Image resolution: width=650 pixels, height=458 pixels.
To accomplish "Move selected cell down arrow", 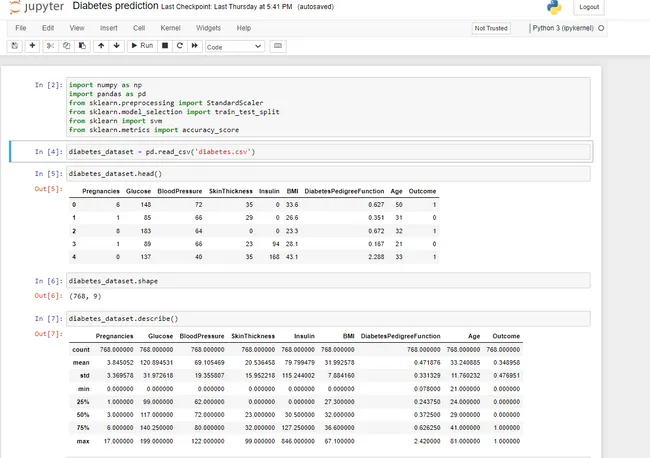I will (x=116, y=46).
